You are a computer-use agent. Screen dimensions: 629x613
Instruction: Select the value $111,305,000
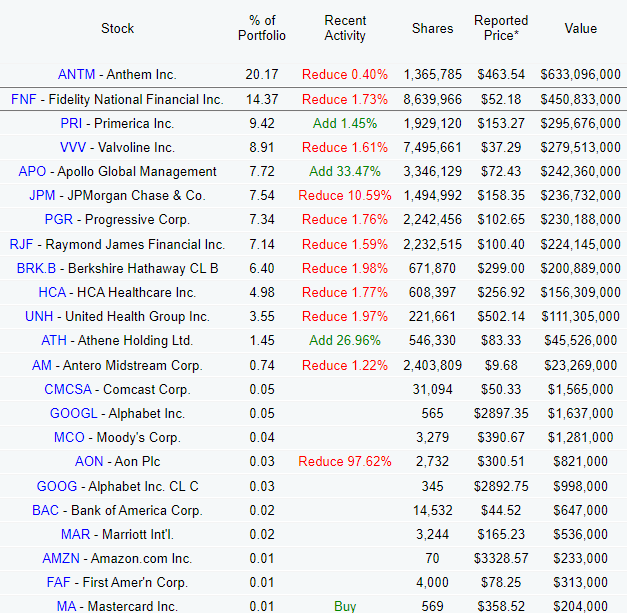pyautogui.click(x=580, y=317)
